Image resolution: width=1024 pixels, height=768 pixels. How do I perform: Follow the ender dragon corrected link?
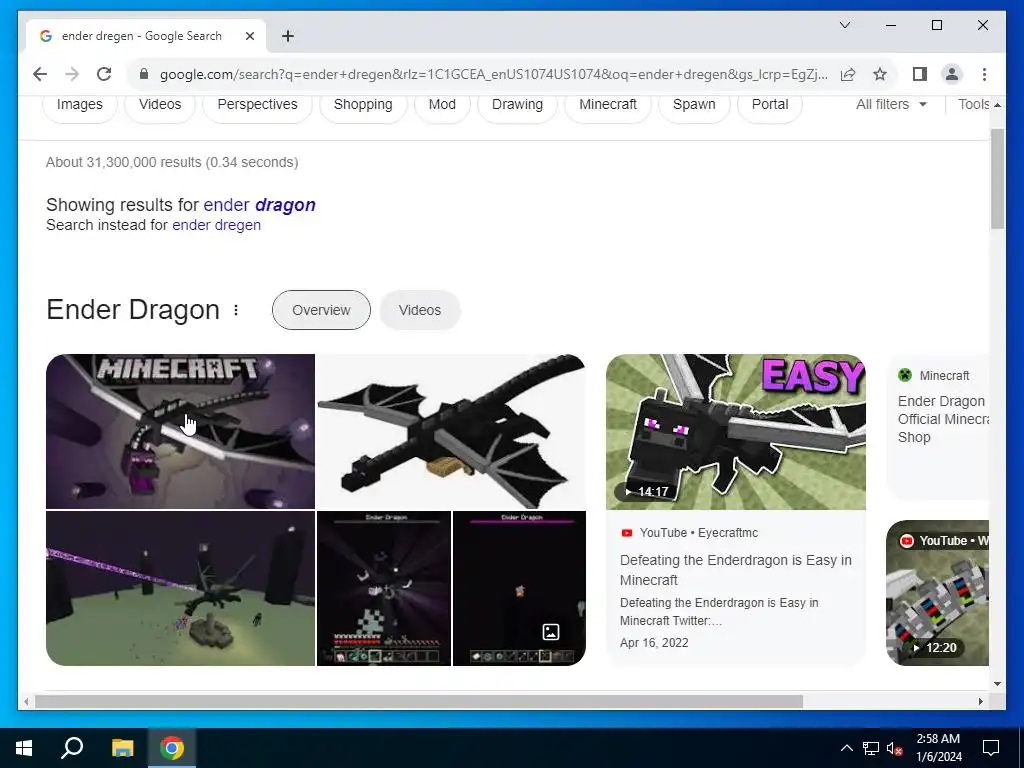(259, 205)
